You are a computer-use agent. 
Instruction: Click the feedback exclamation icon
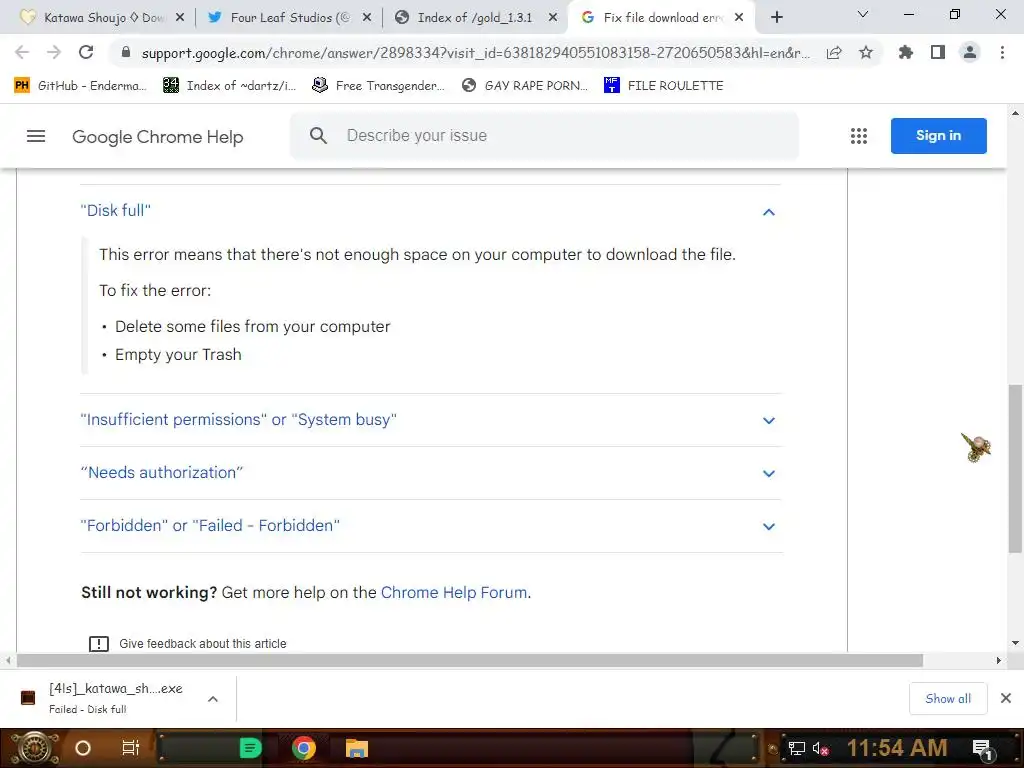(99, 644)
